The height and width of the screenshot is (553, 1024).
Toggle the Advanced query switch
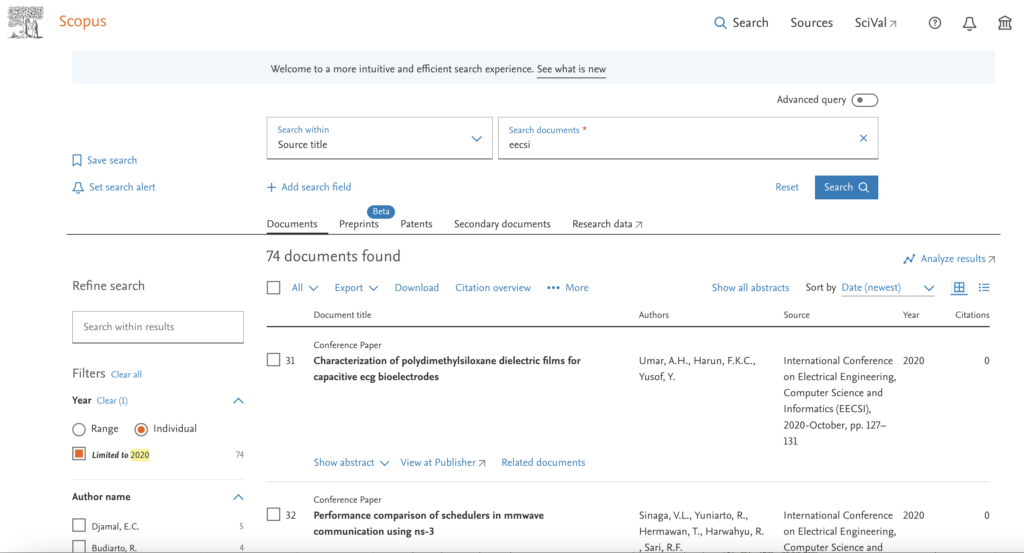[864, 100]
